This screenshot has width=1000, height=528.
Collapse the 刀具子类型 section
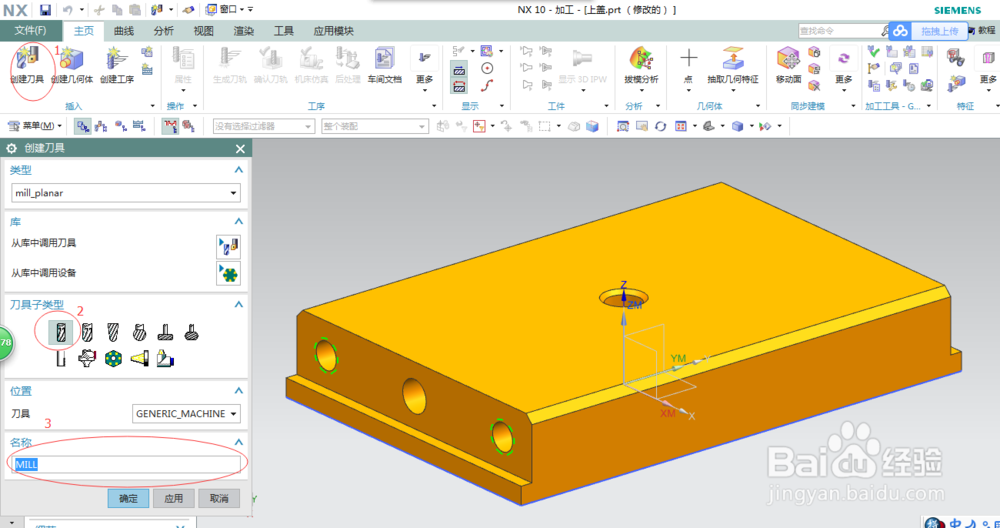tap(239, 304)
